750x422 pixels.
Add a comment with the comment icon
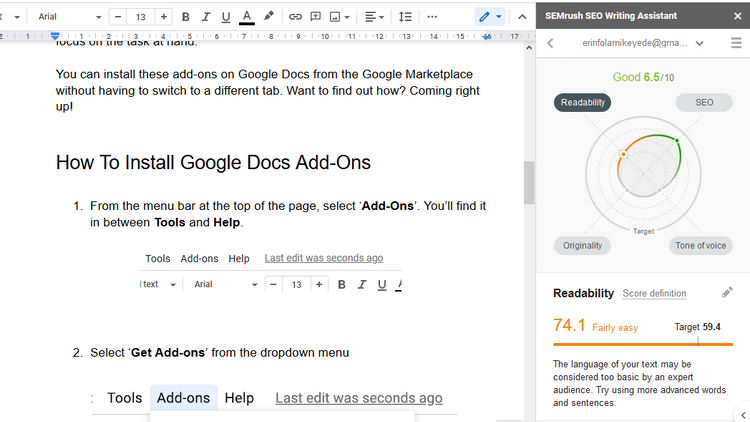[x=315, y=17]
